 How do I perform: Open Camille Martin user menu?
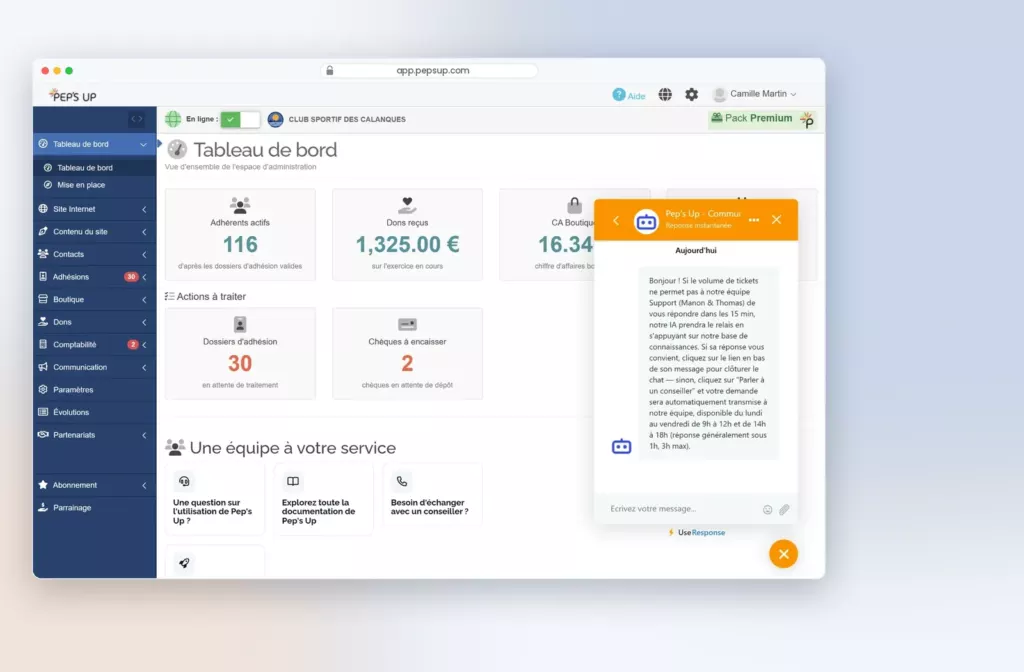point(755,94)
